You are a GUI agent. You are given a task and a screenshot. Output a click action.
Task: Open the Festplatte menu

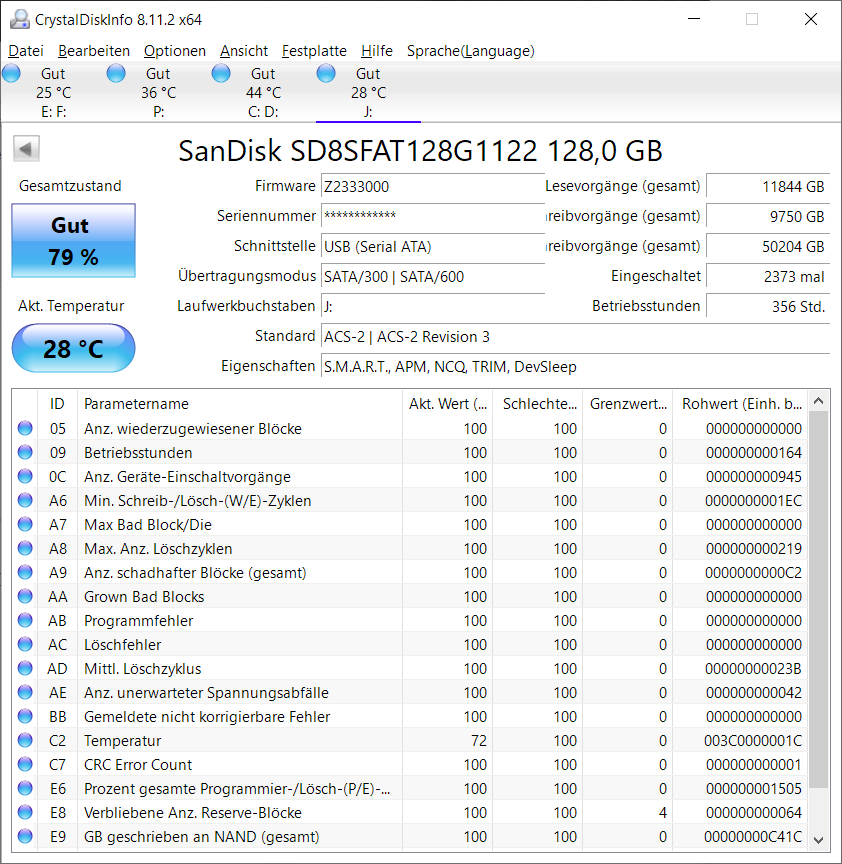click(x=314, y=51)
